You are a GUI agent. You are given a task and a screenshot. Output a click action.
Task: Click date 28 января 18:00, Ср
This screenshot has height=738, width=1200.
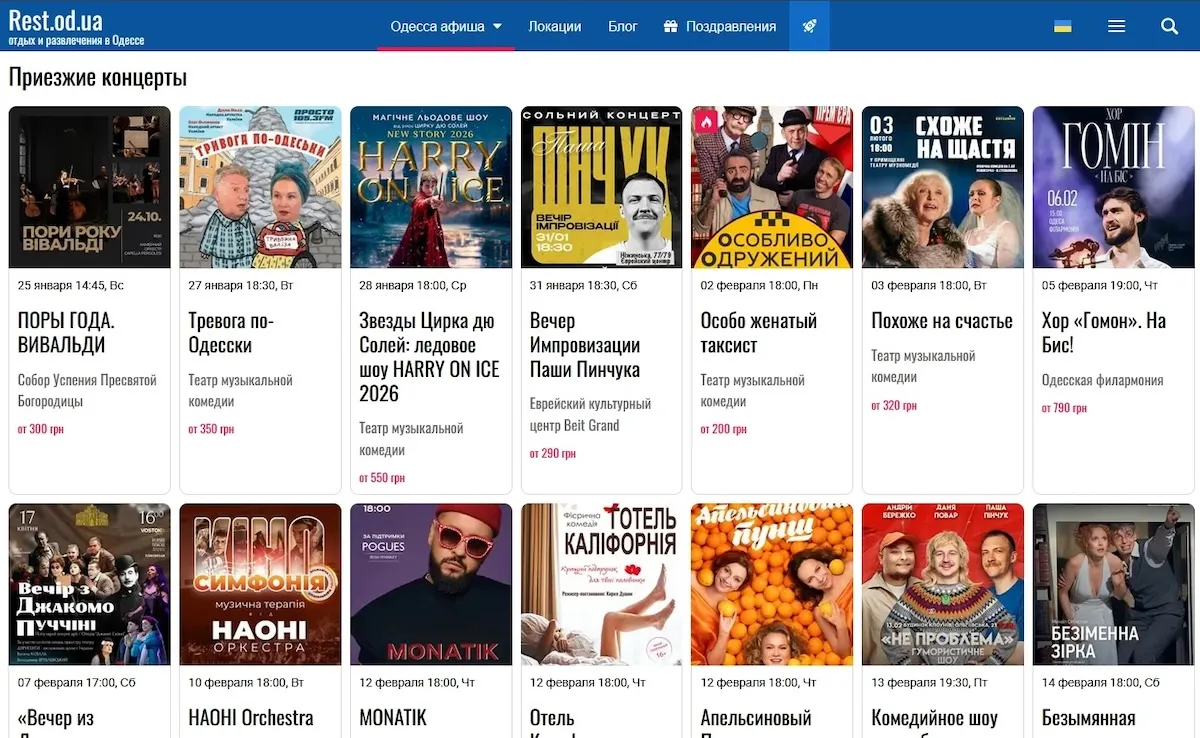[413, 286]
